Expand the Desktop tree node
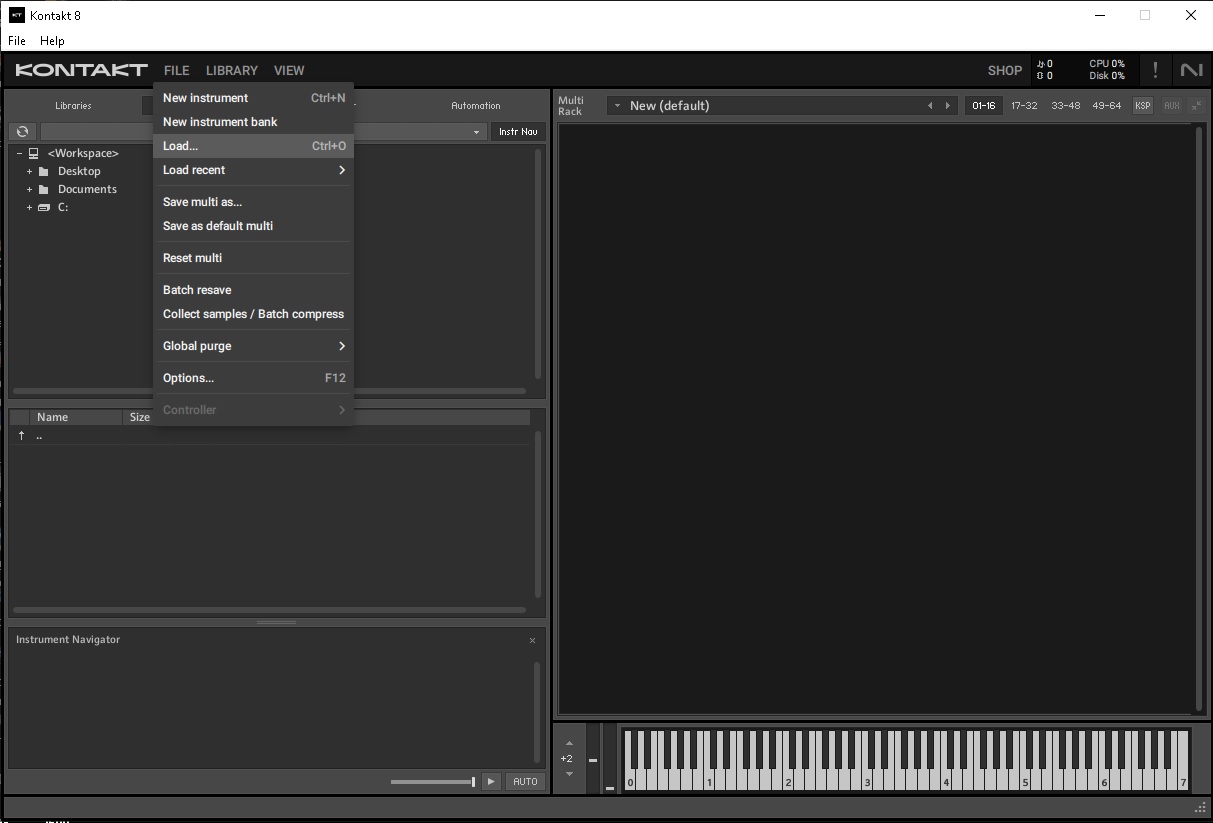Screen dimensions: 1213x823 [x=29, y=171]
